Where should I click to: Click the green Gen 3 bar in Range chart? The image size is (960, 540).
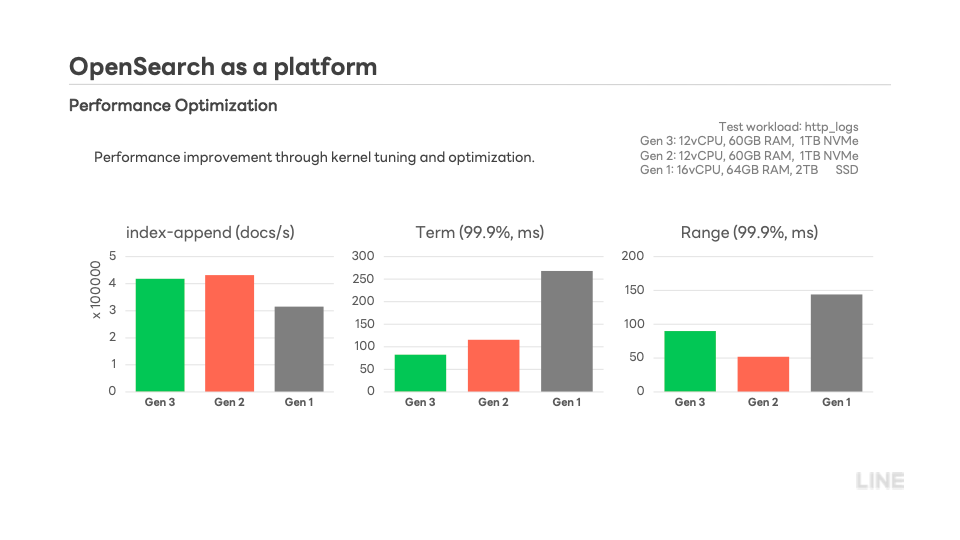(x=689, y=361)
